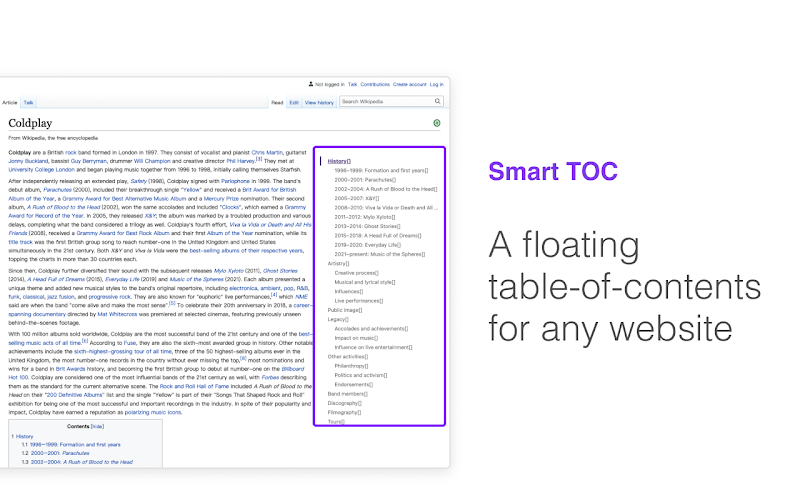Click the Log in link
The height and width of the screenshot is (500, 800).
(x=436, y=85)
